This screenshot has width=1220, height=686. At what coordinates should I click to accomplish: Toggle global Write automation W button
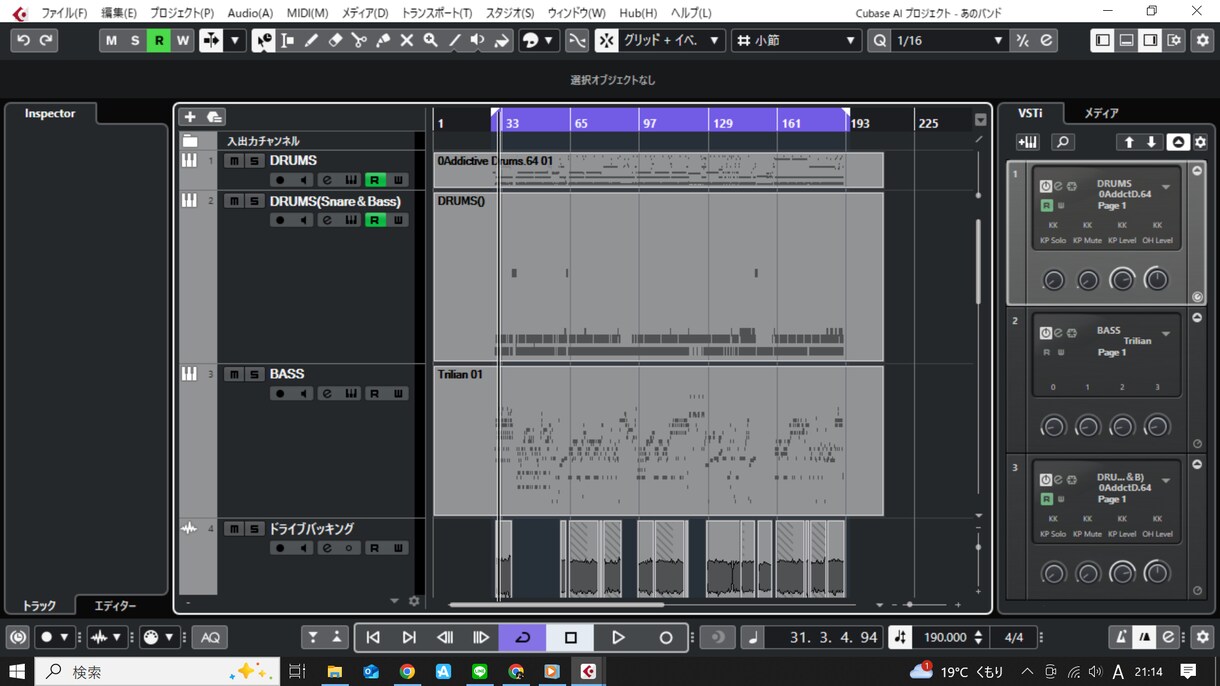tap(182, 40)
